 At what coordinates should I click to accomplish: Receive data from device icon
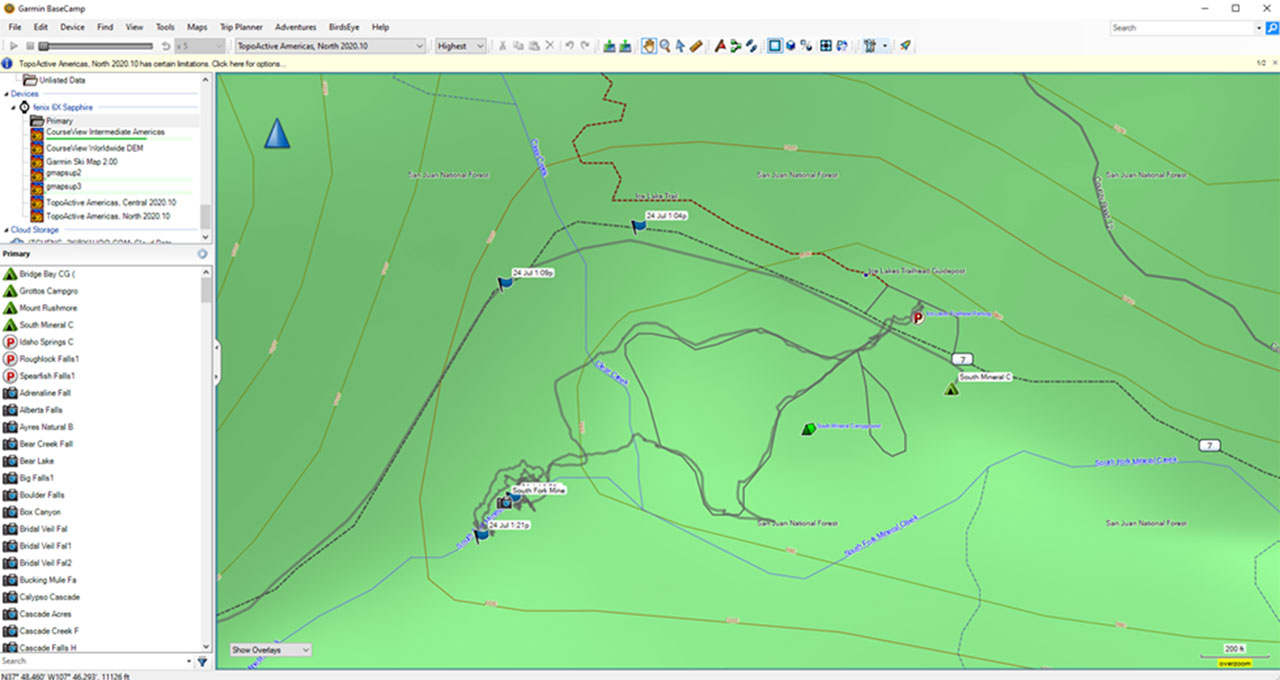(626, 46)
